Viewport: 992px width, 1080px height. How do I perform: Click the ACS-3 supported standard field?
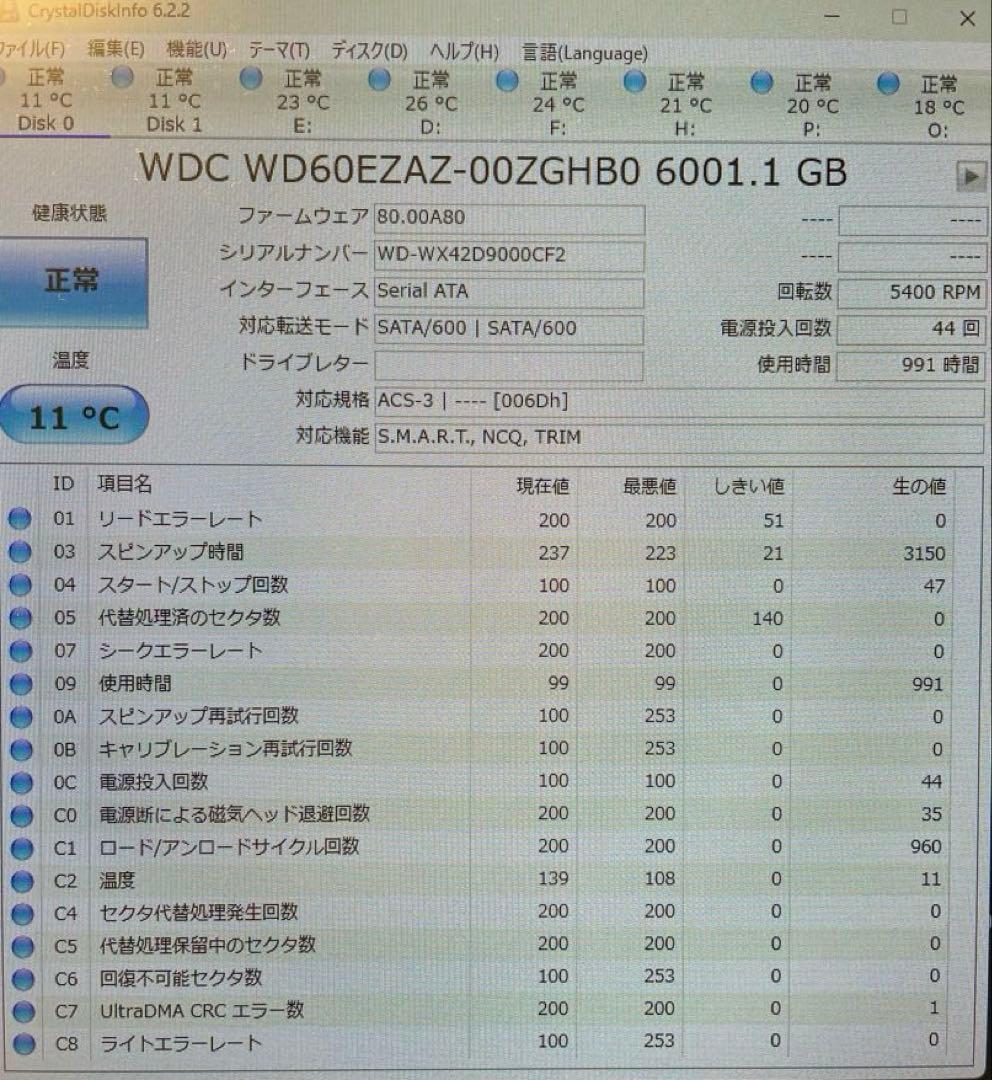[679, 402]
